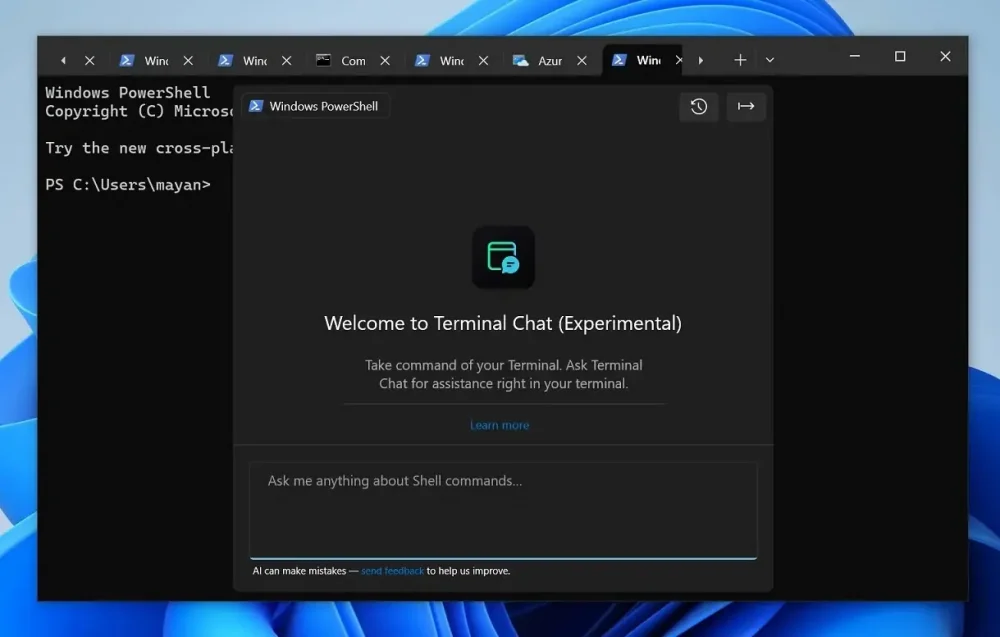This screenshot has height=637, width=1000.
Task: Add a new tab with the plus icon
Action: click(740, 60)
